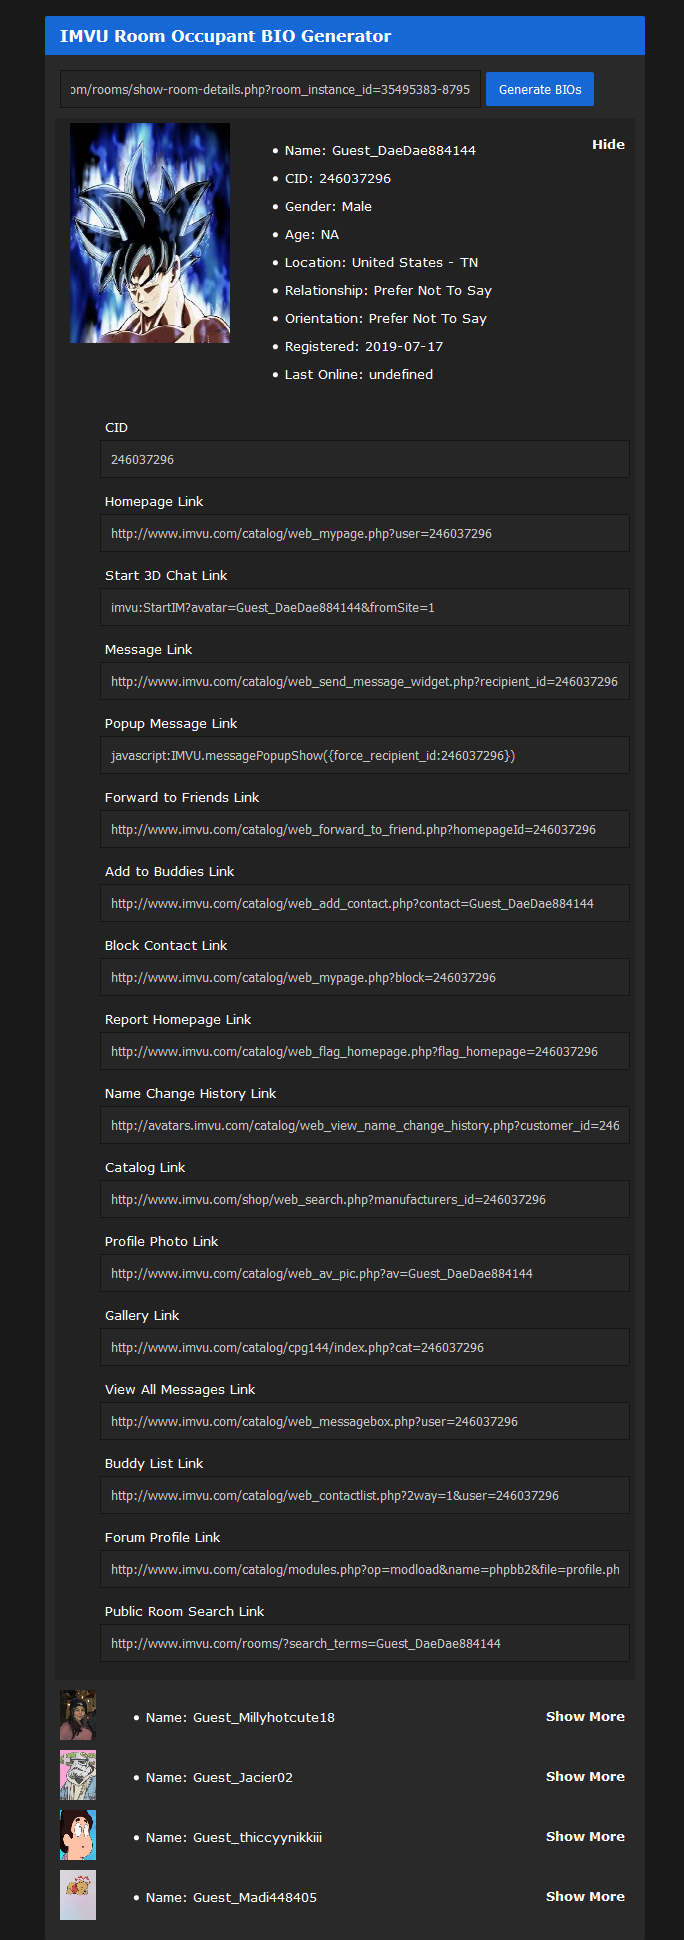
Task: Select the Gallery Link field
Action: [365, 1347]
